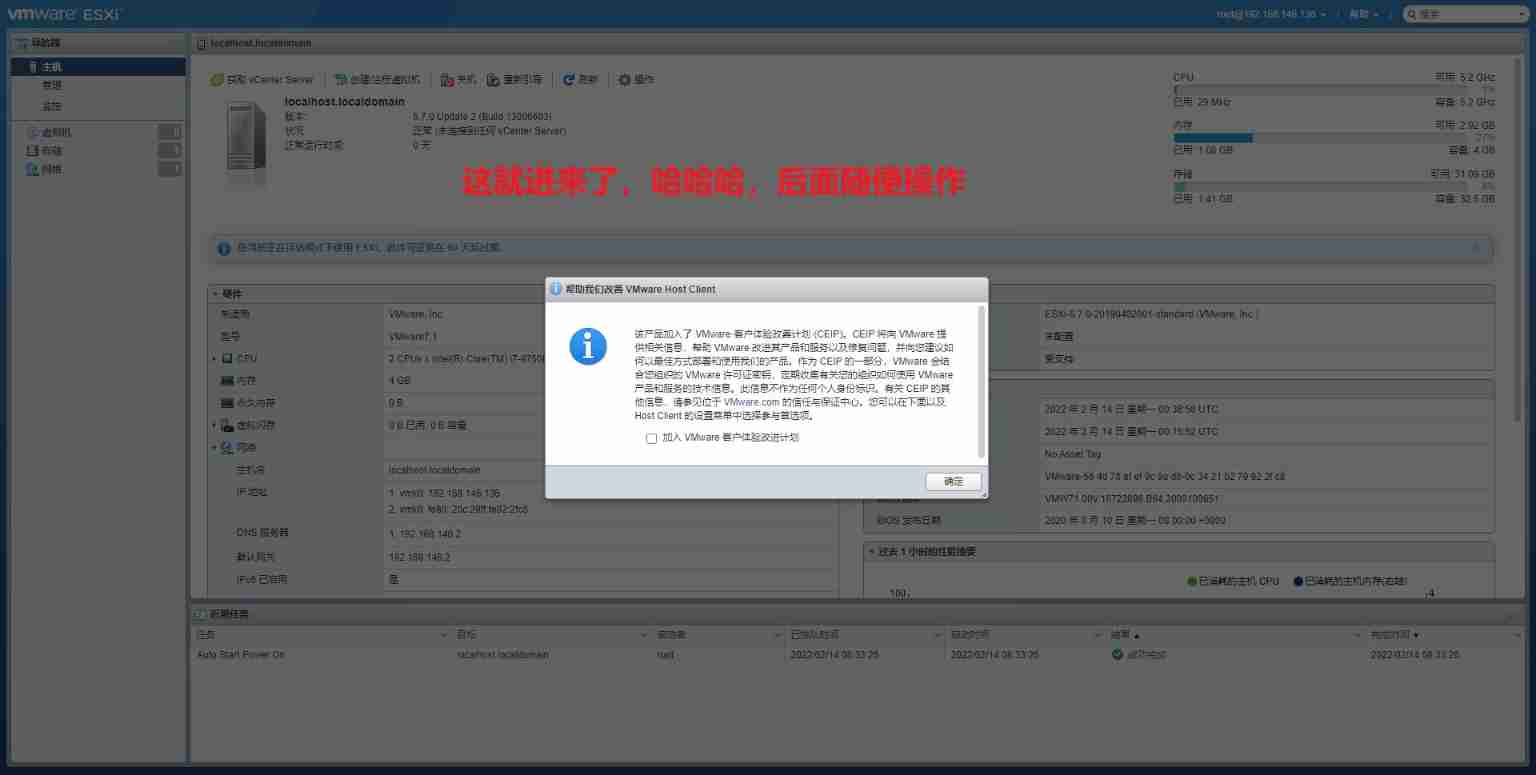The width and height of the screenshot is (1536, 775).
Task: Click the info icon in the evaluation-mode banner
Action: 224,248
